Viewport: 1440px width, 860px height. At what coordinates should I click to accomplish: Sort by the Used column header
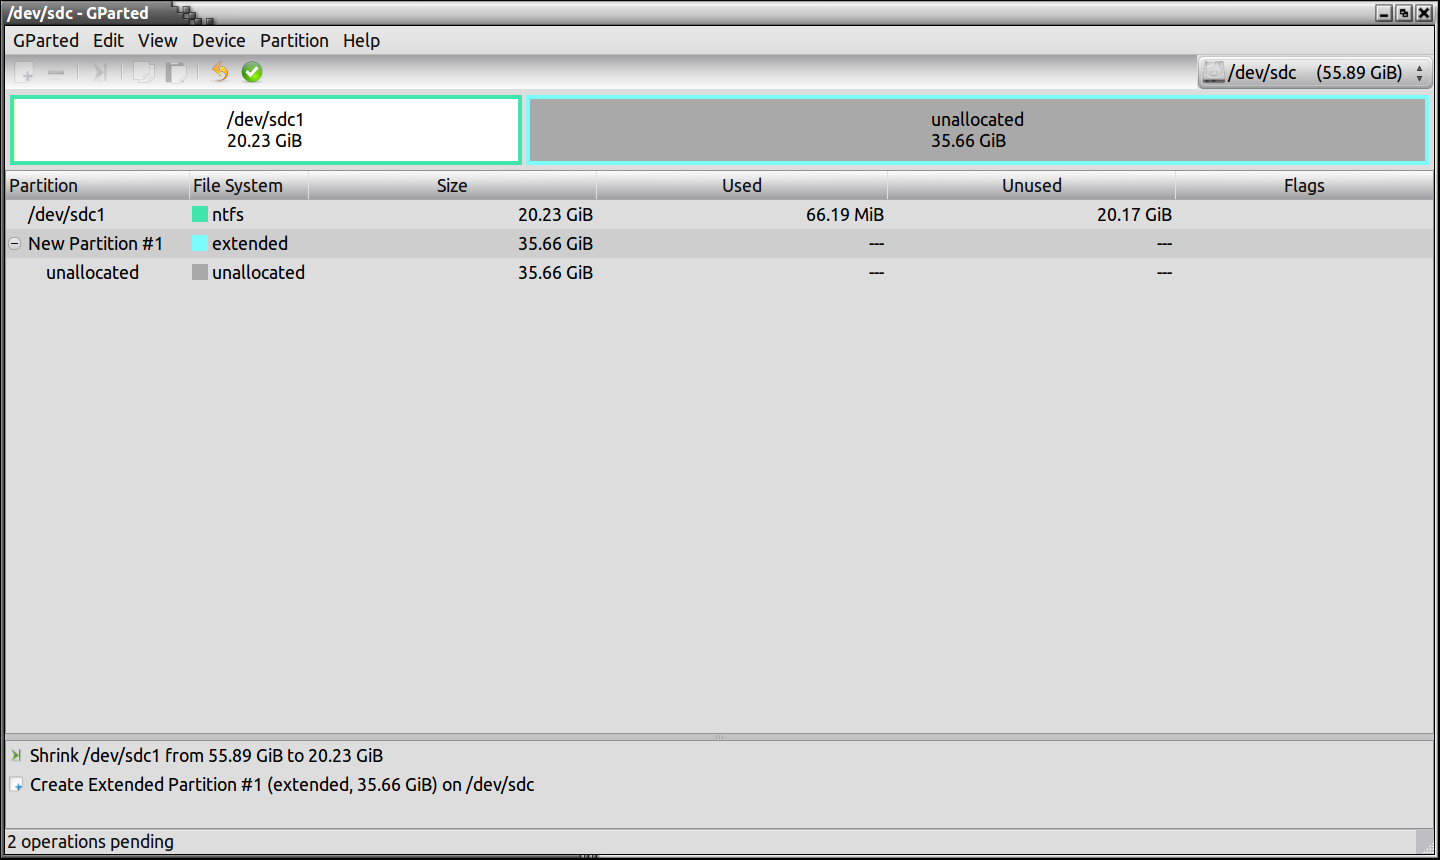pyautogui.click(x=742, y=186)
